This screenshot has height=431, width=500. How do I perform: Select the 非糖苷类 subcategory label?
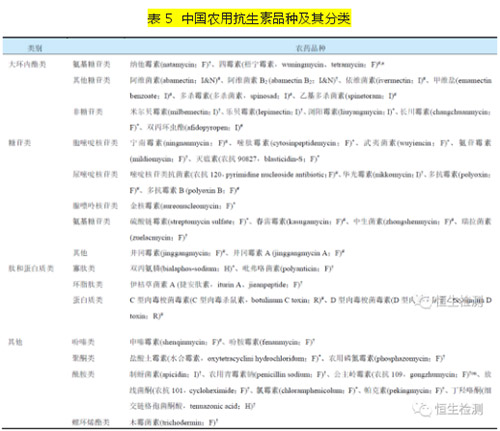88,112
